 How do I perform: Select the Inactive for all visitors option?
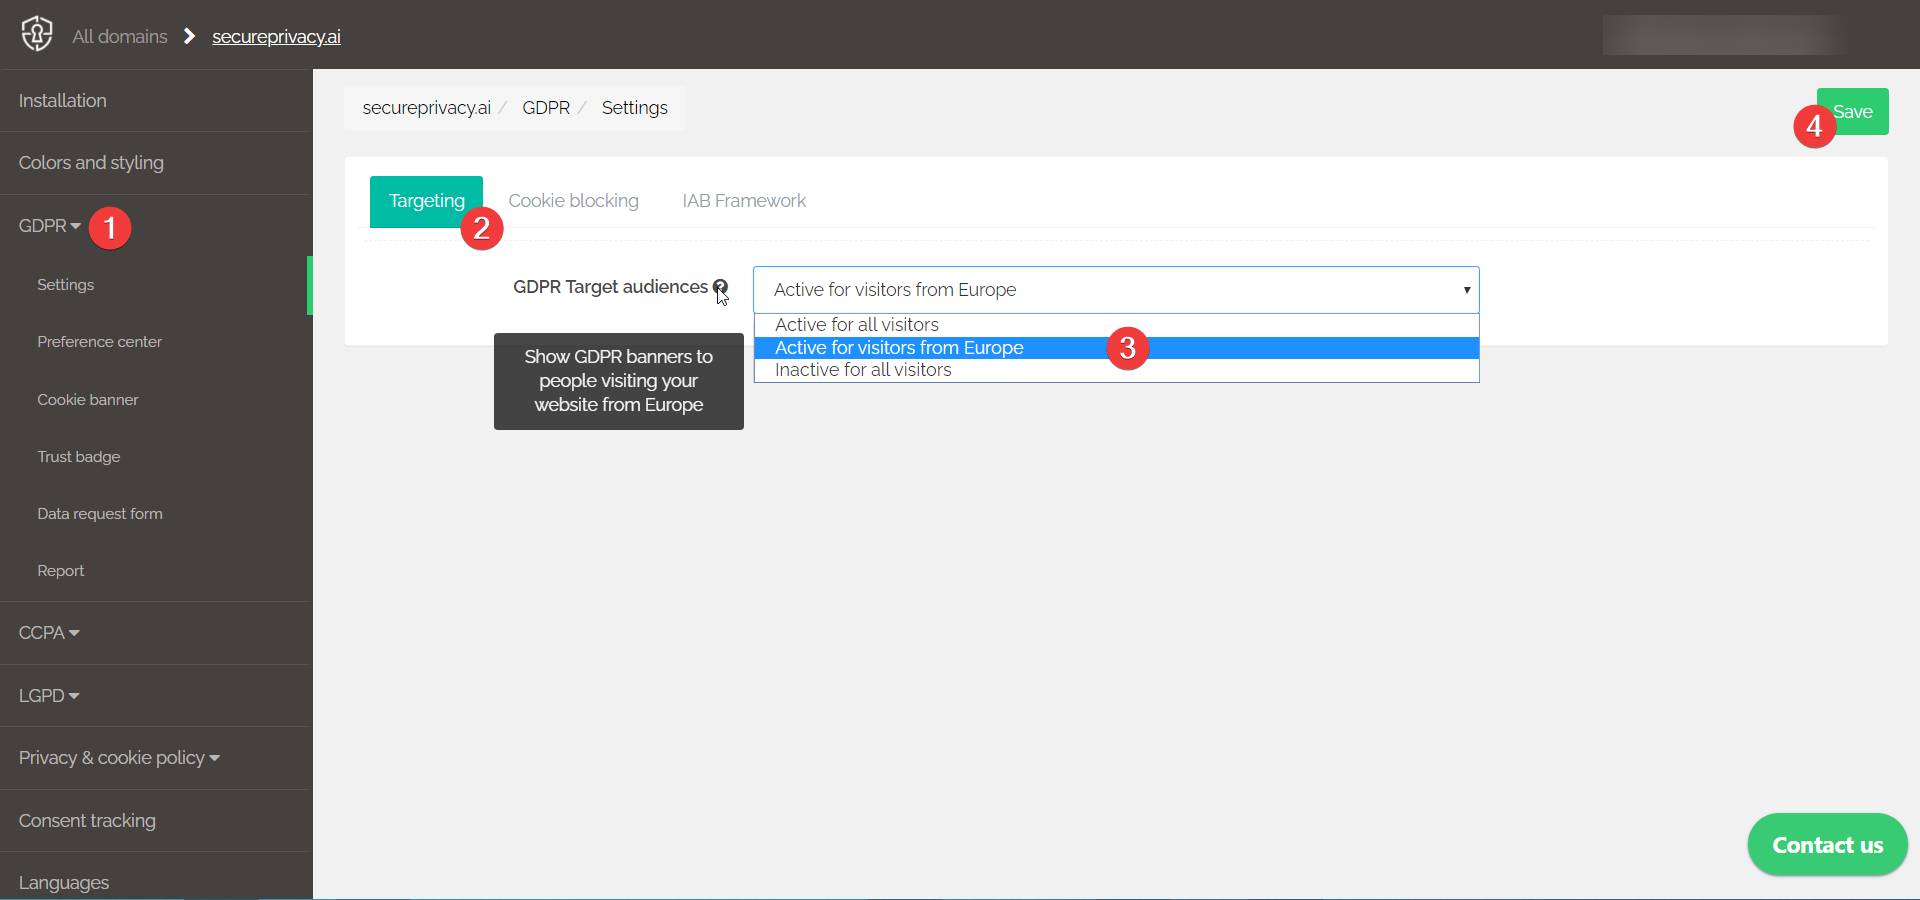[x=862, y=369]
